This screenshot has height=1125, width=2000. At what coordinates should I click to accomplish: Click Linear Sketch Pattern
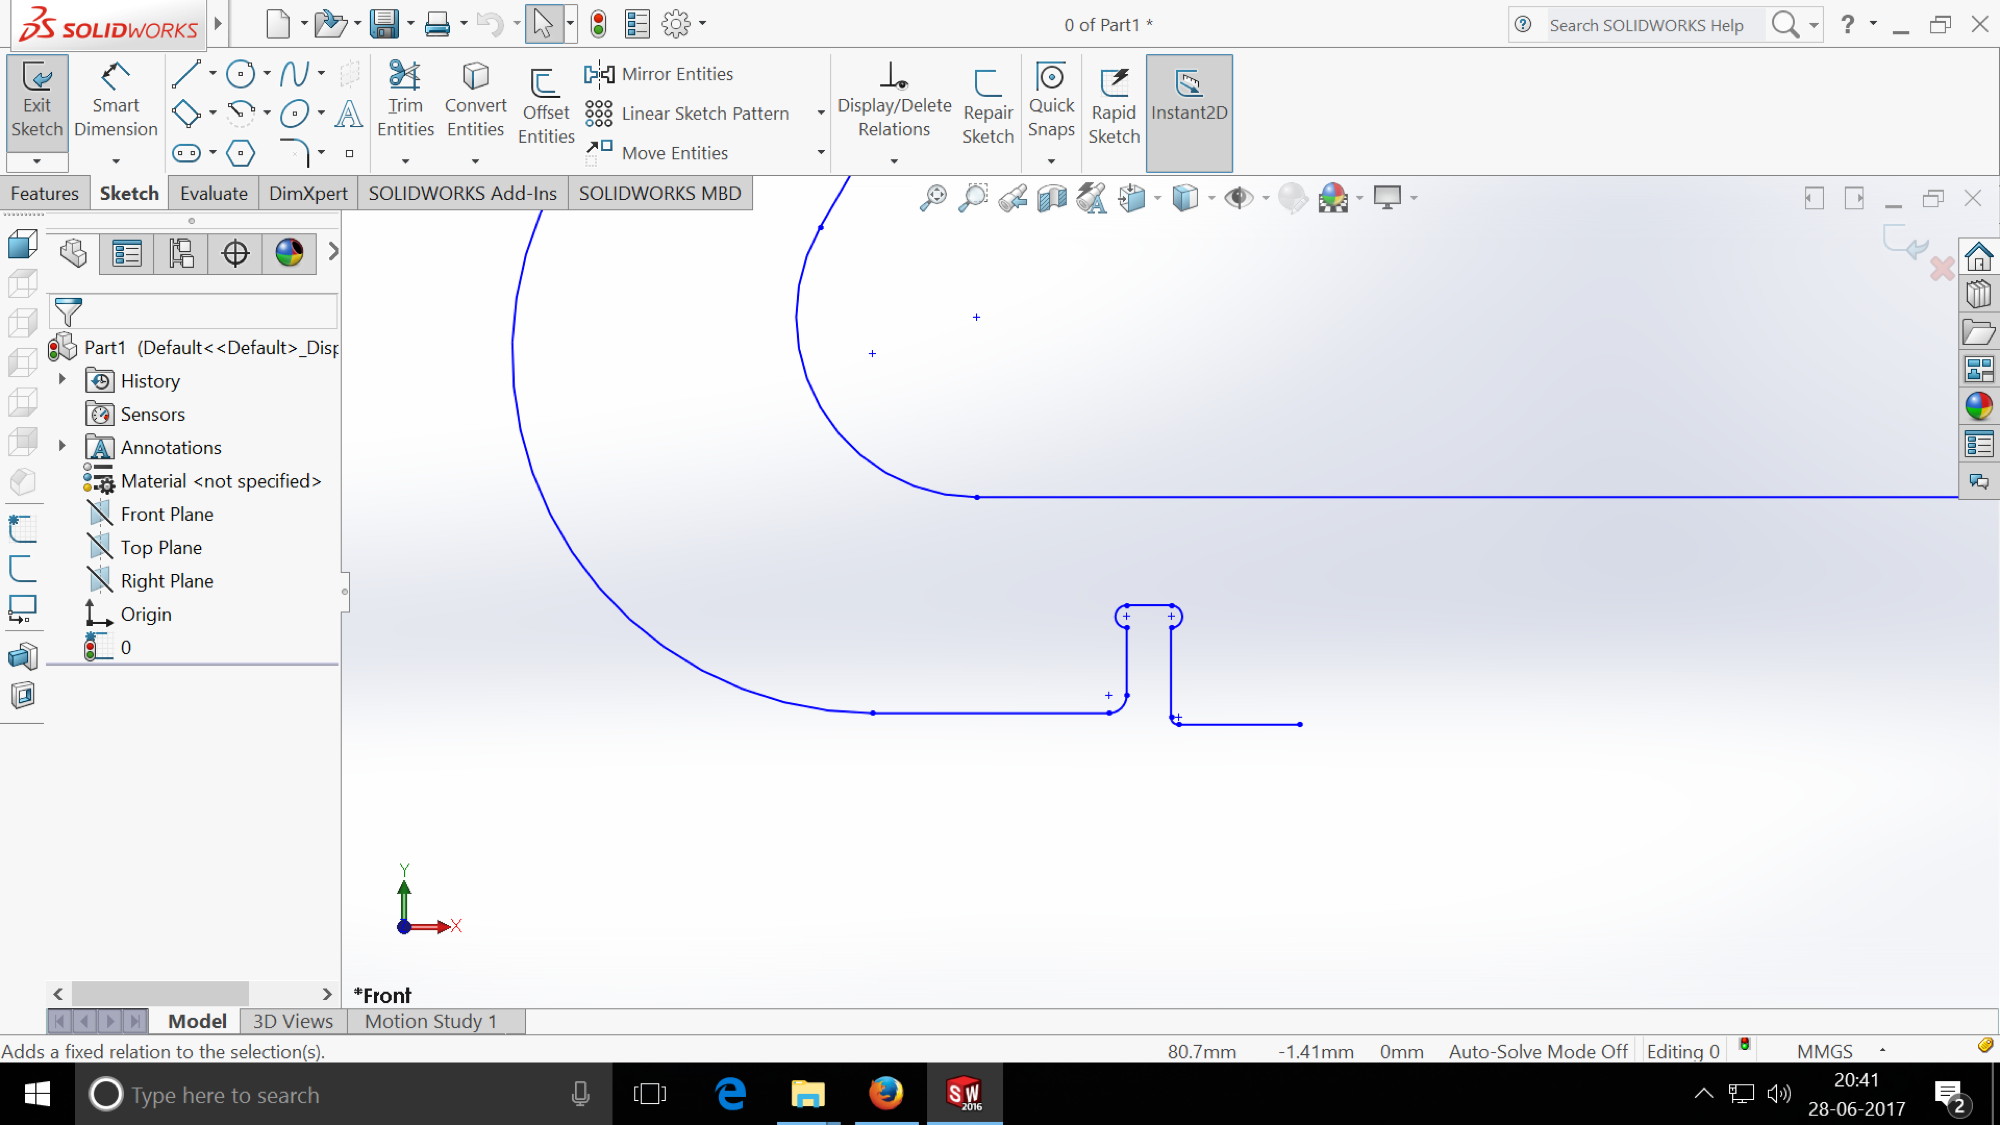[x=688, y=114]
